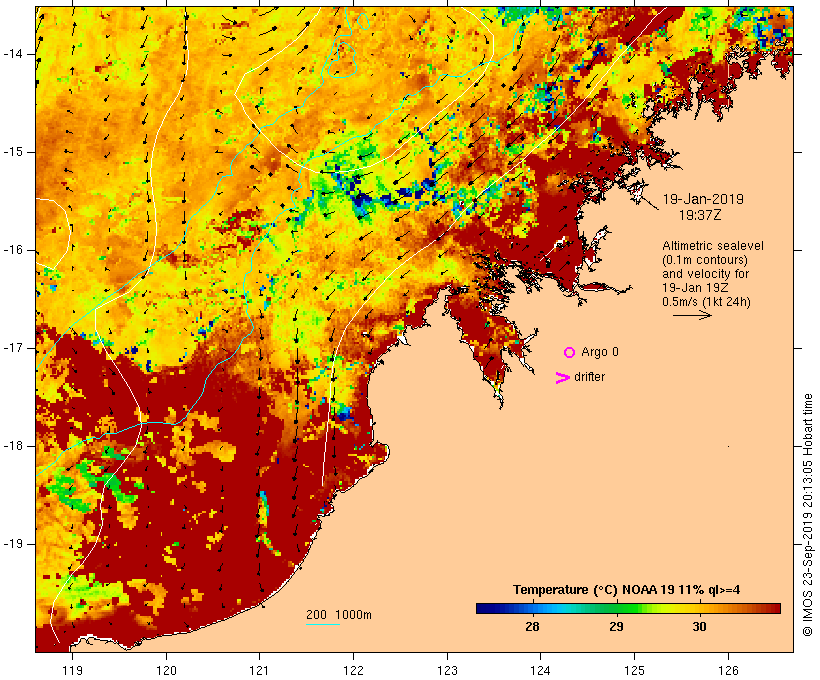Image resolution: width=820 pixels, height=680 pixels.
Task: Click the 'Altimetric sealevel' text line
Action: [x=713, y=246]
